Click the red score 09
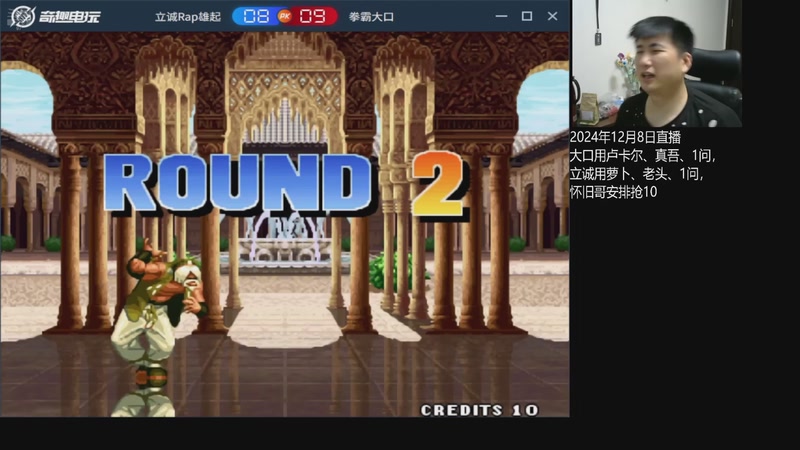The height and width of the screenshot is (450, 800). [x=312, y=16]
